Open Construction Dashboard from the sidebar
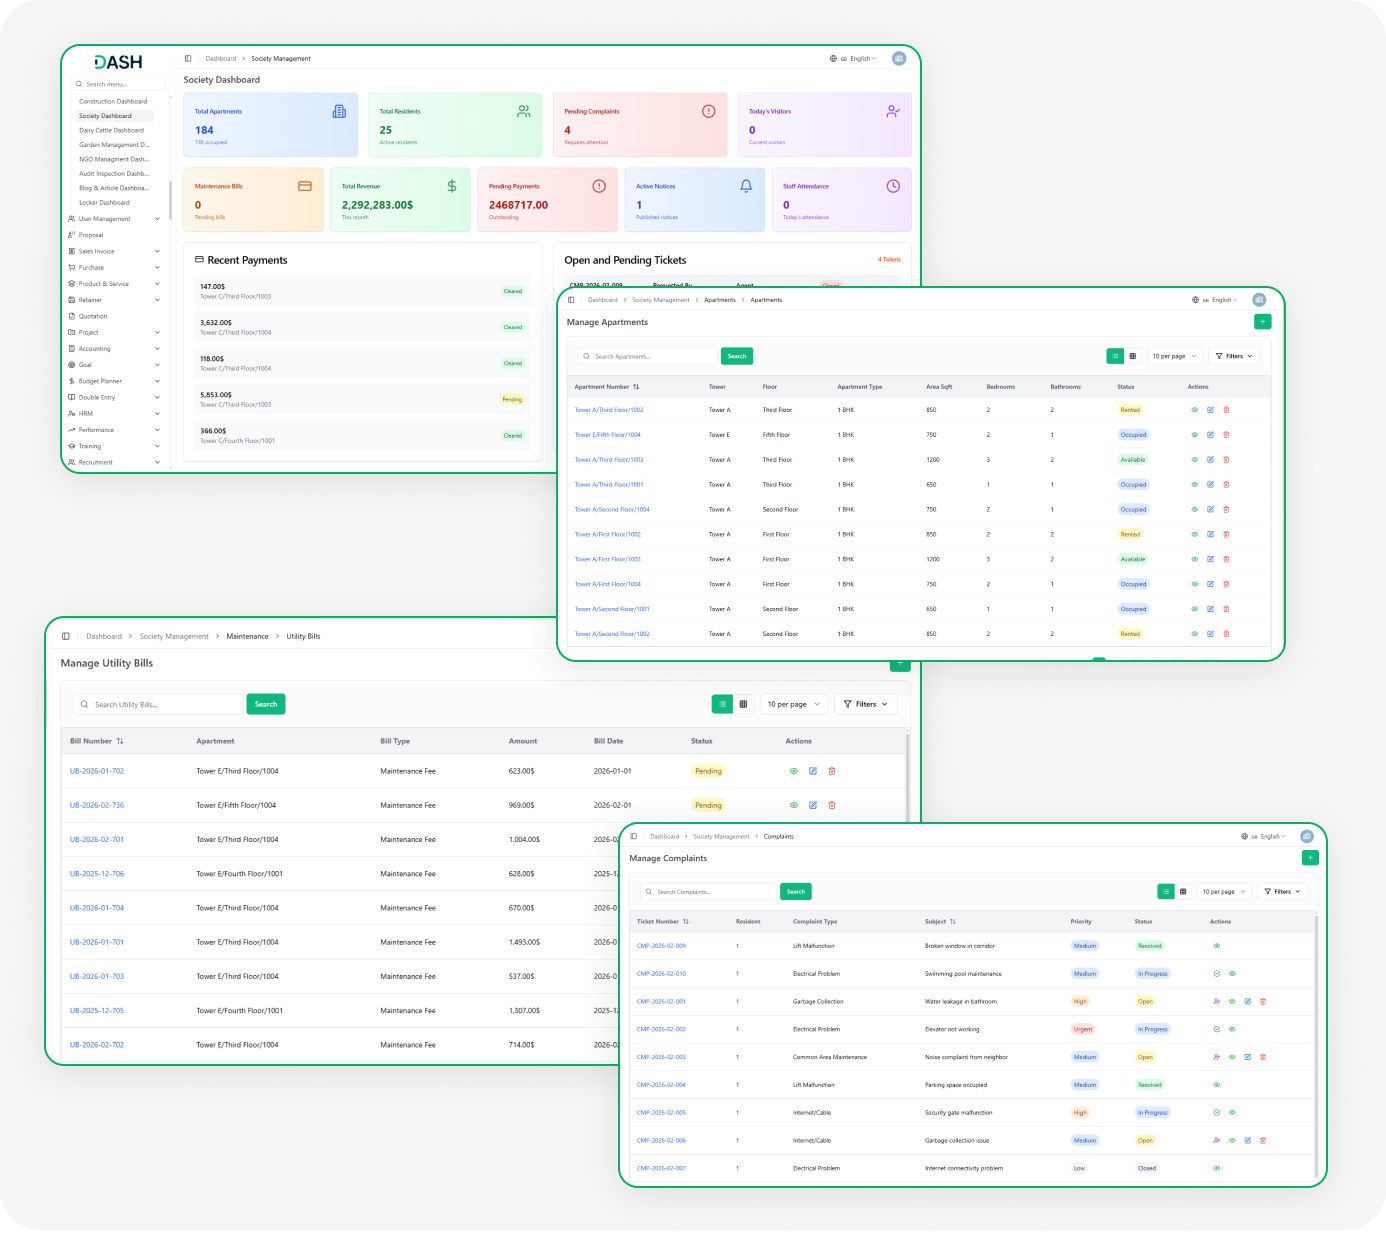This screenshot has width=1386, height=1240. tap(113, 101)
